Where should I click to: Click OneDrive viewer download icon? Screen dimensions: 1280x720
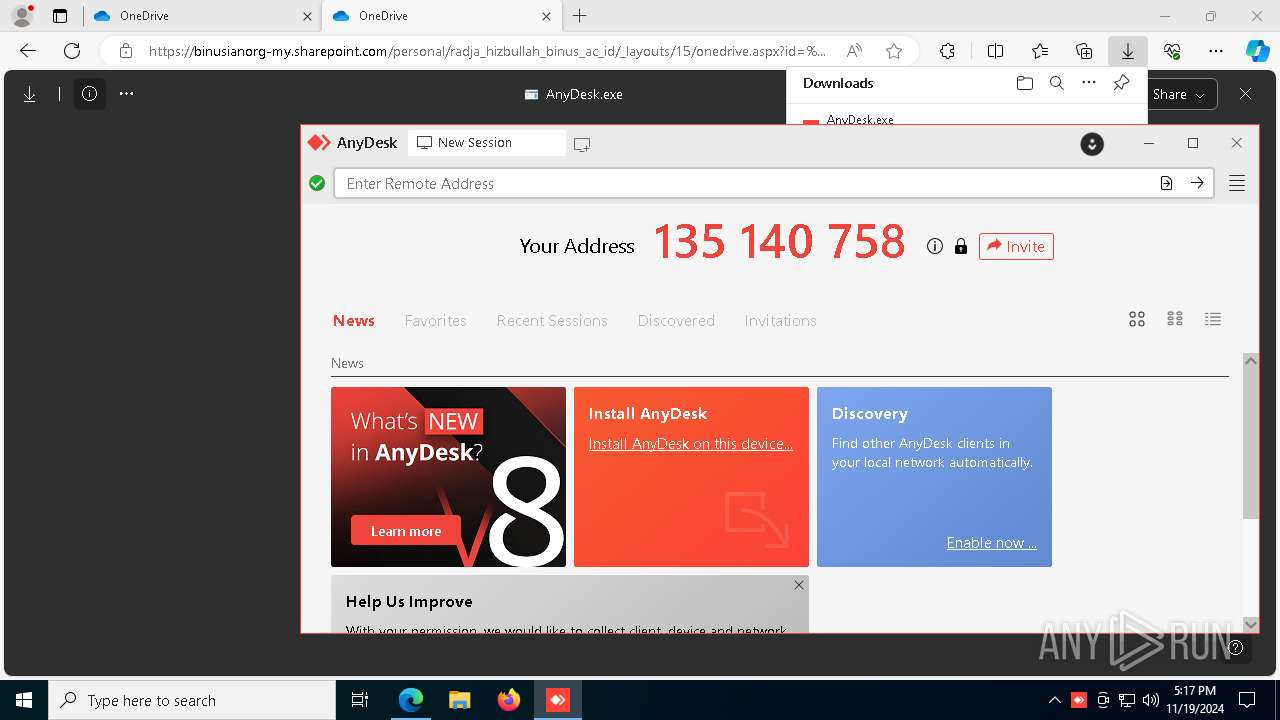point(30,94)
